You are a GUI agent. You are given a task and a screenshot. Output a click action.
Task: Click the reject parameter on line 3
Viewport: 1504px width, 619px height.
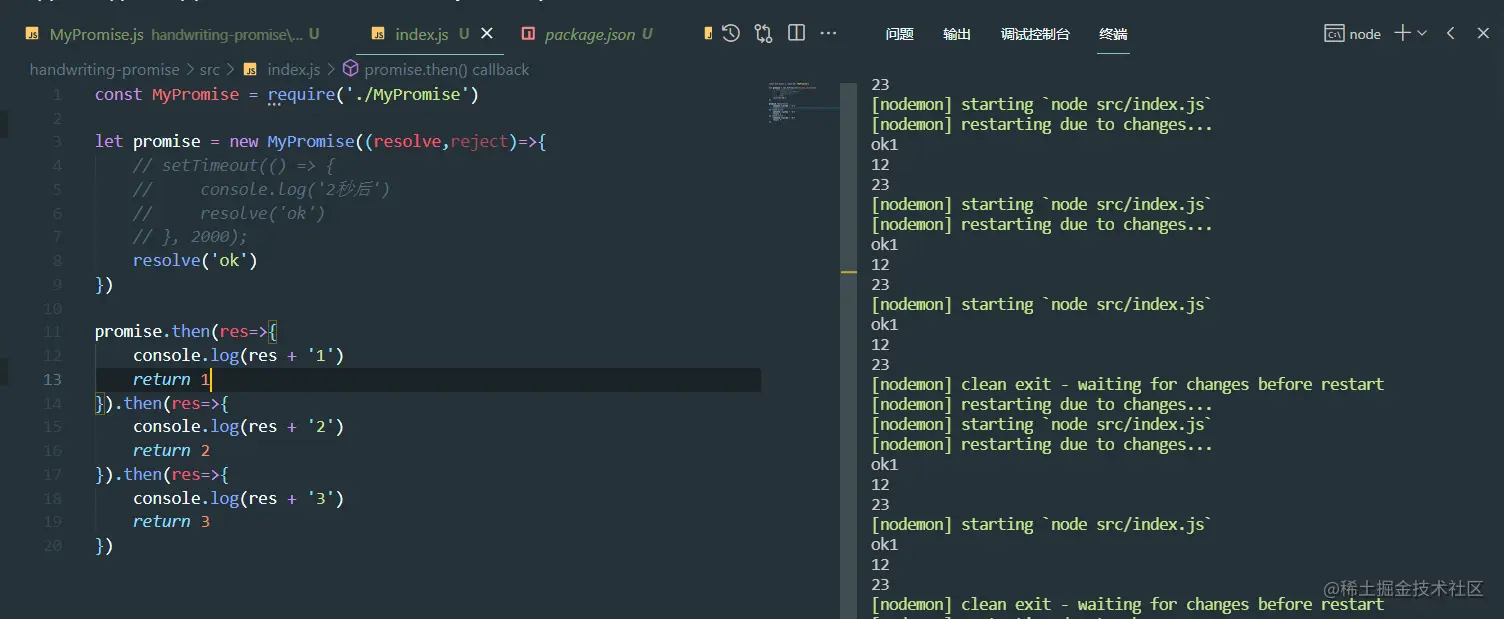[479, 141]
